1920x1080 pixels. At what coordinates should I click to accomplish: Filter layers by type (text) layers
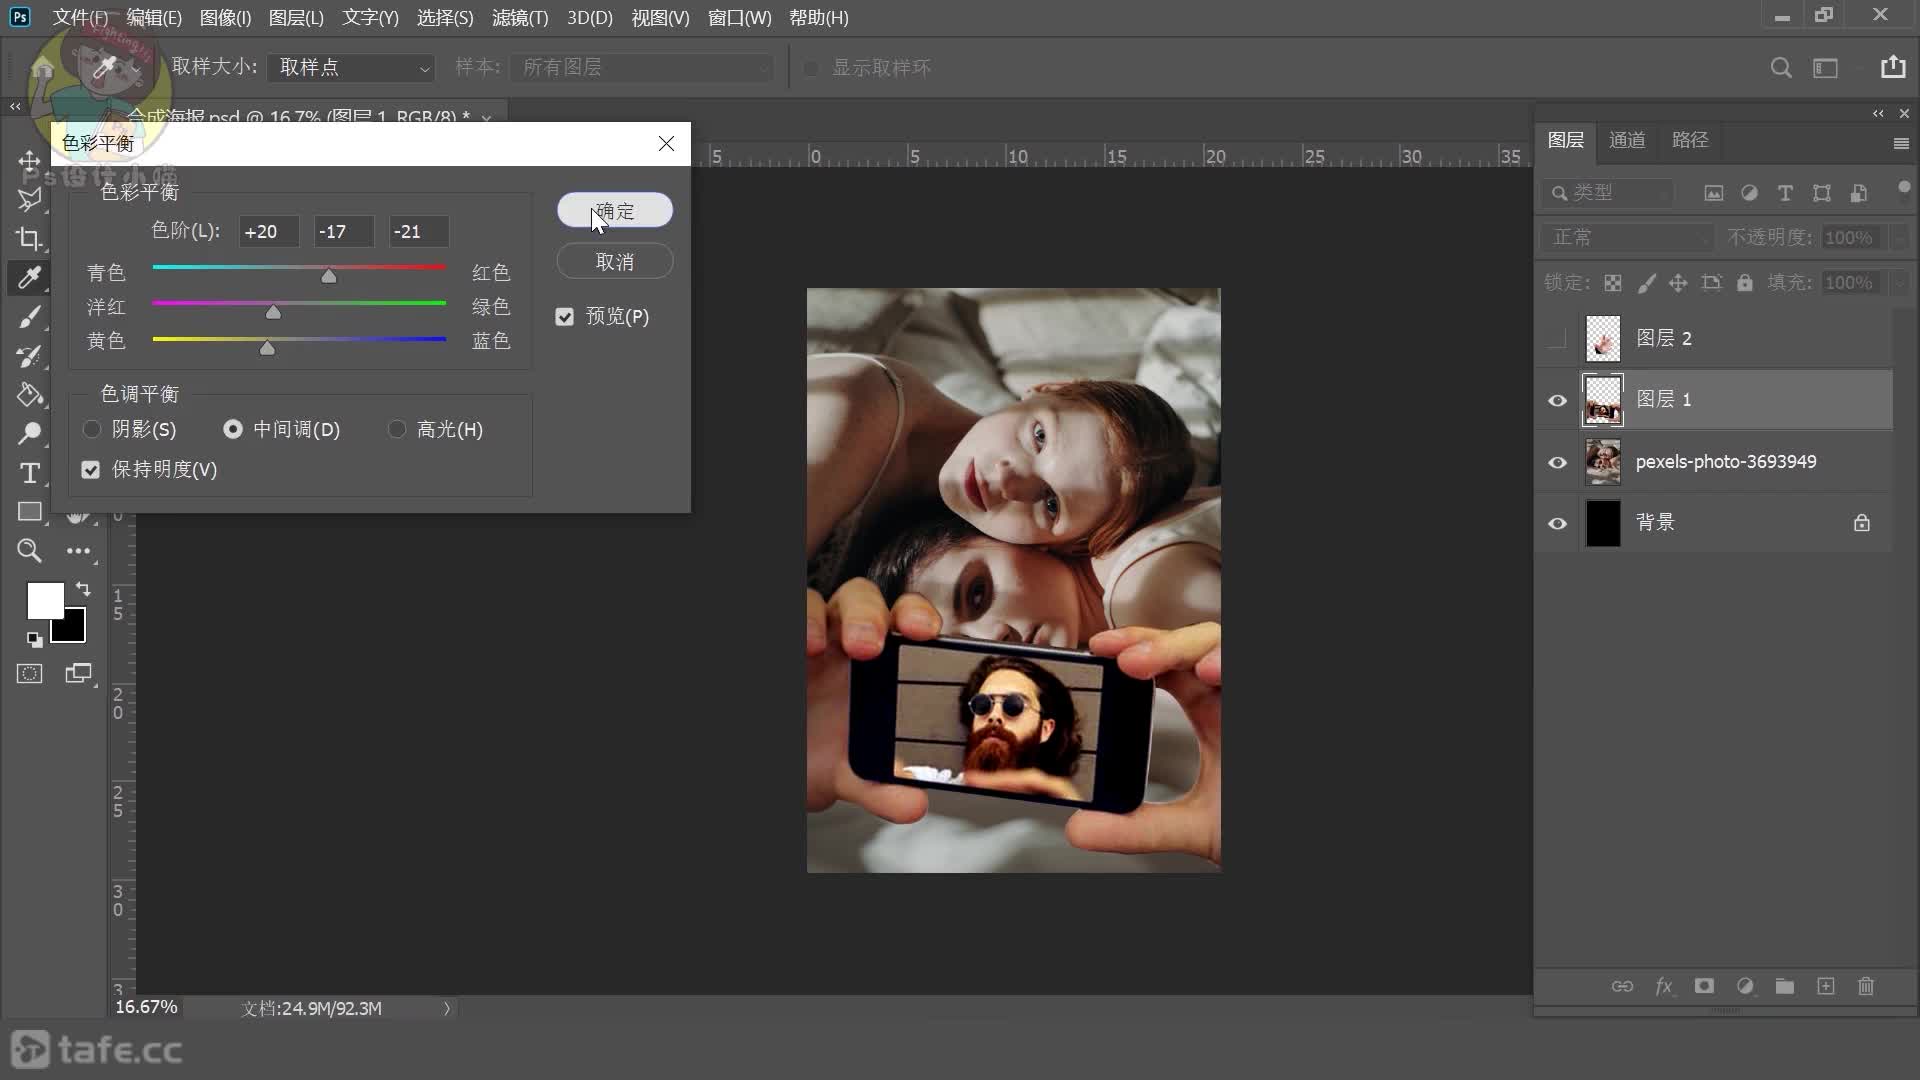pyautogui.click(x=1785, y=193)
